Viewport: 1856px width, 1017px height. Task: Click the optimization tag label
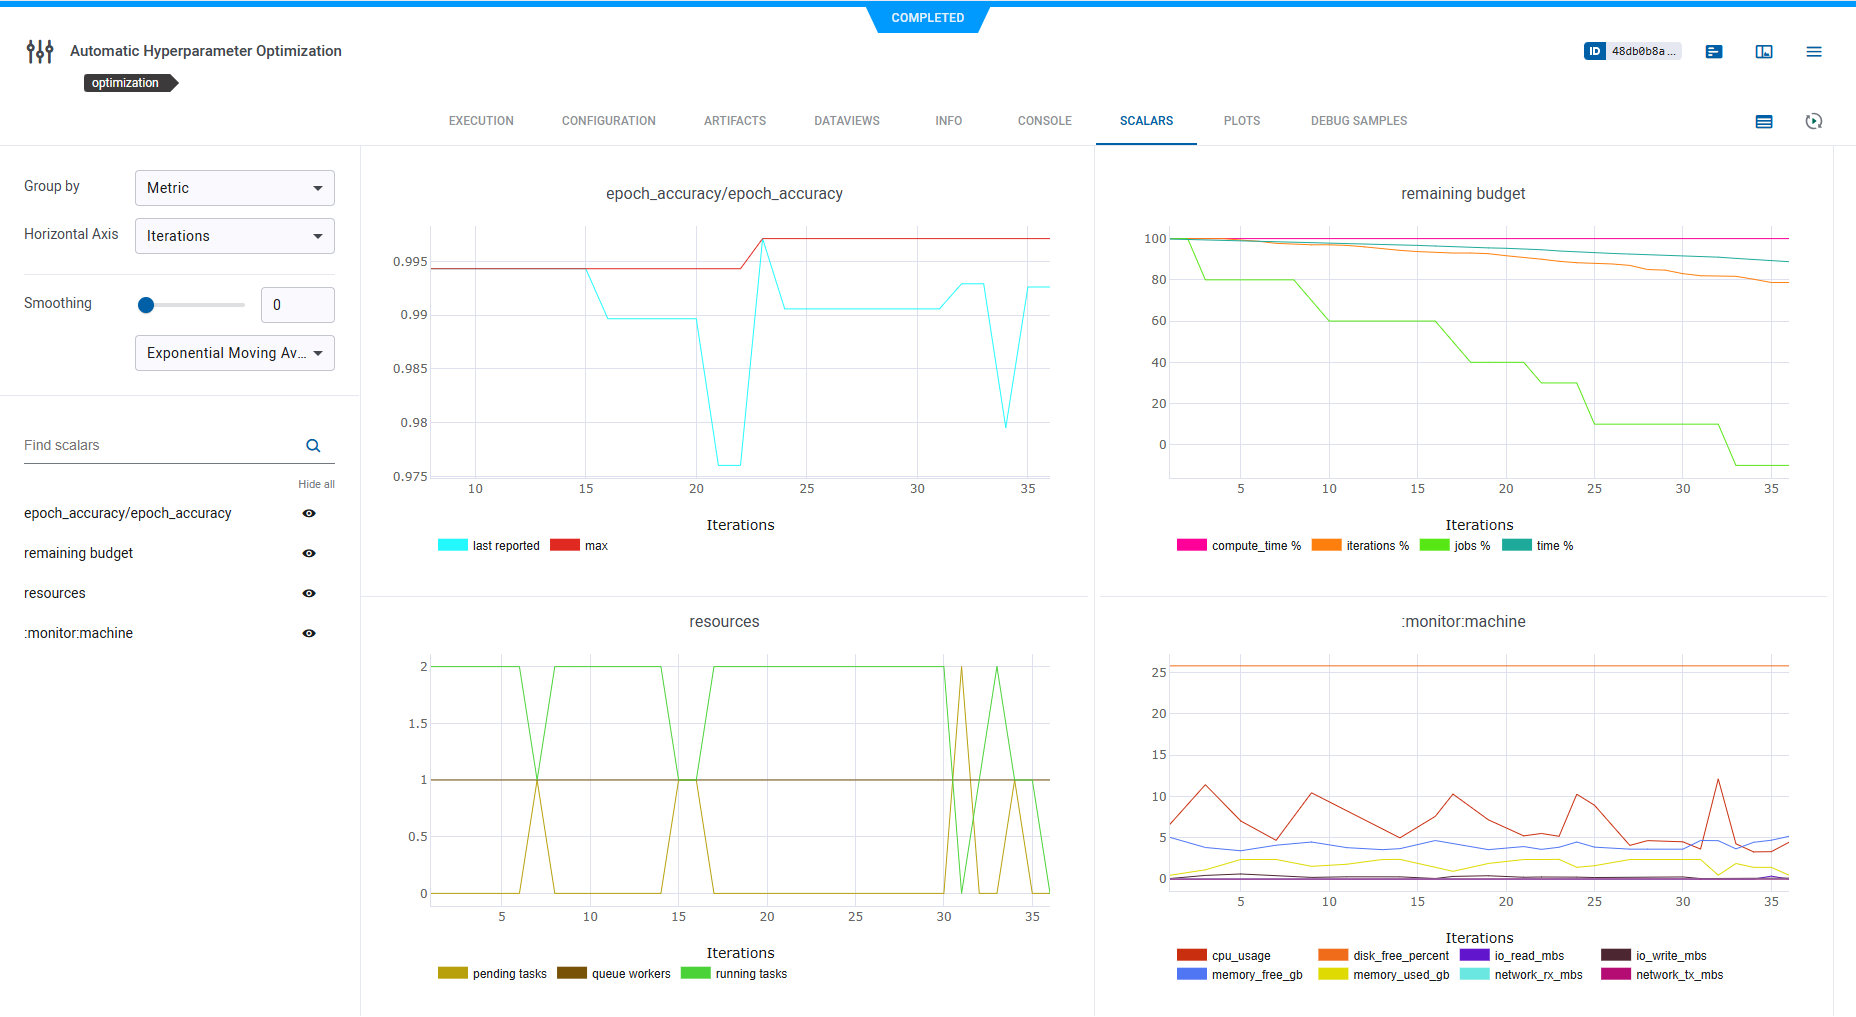127,83
